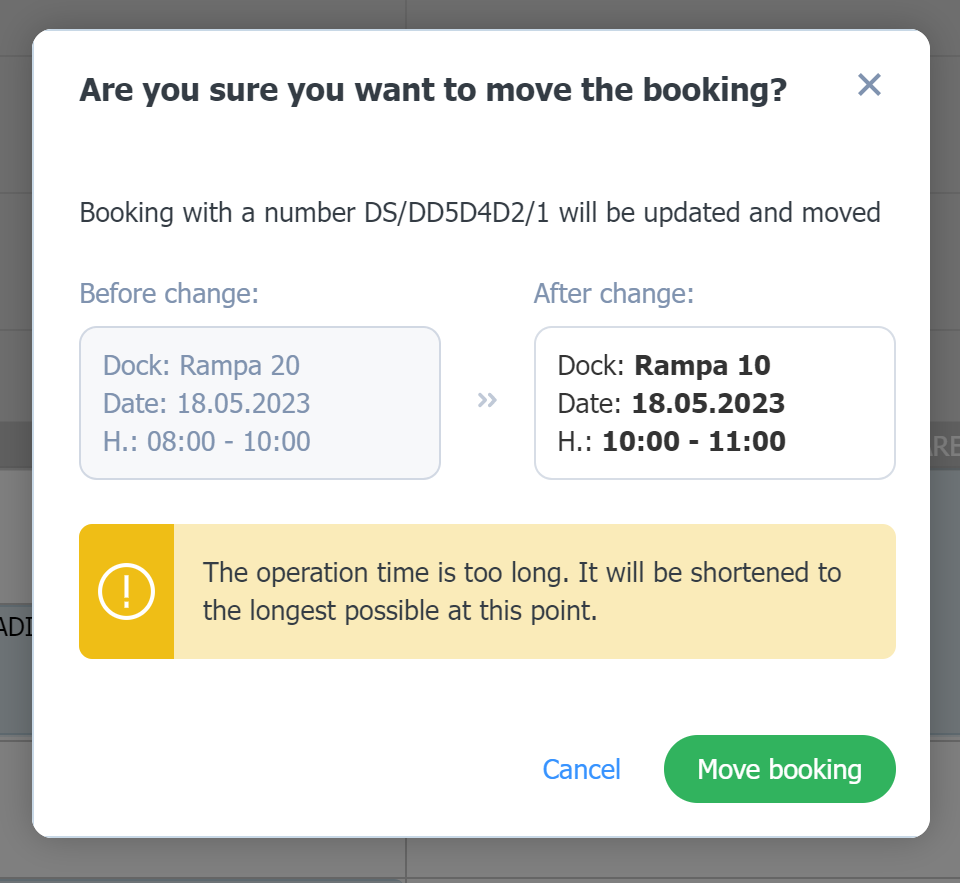Click the second warning line about longest possible

pyautogui.click(x=400, y=611)
